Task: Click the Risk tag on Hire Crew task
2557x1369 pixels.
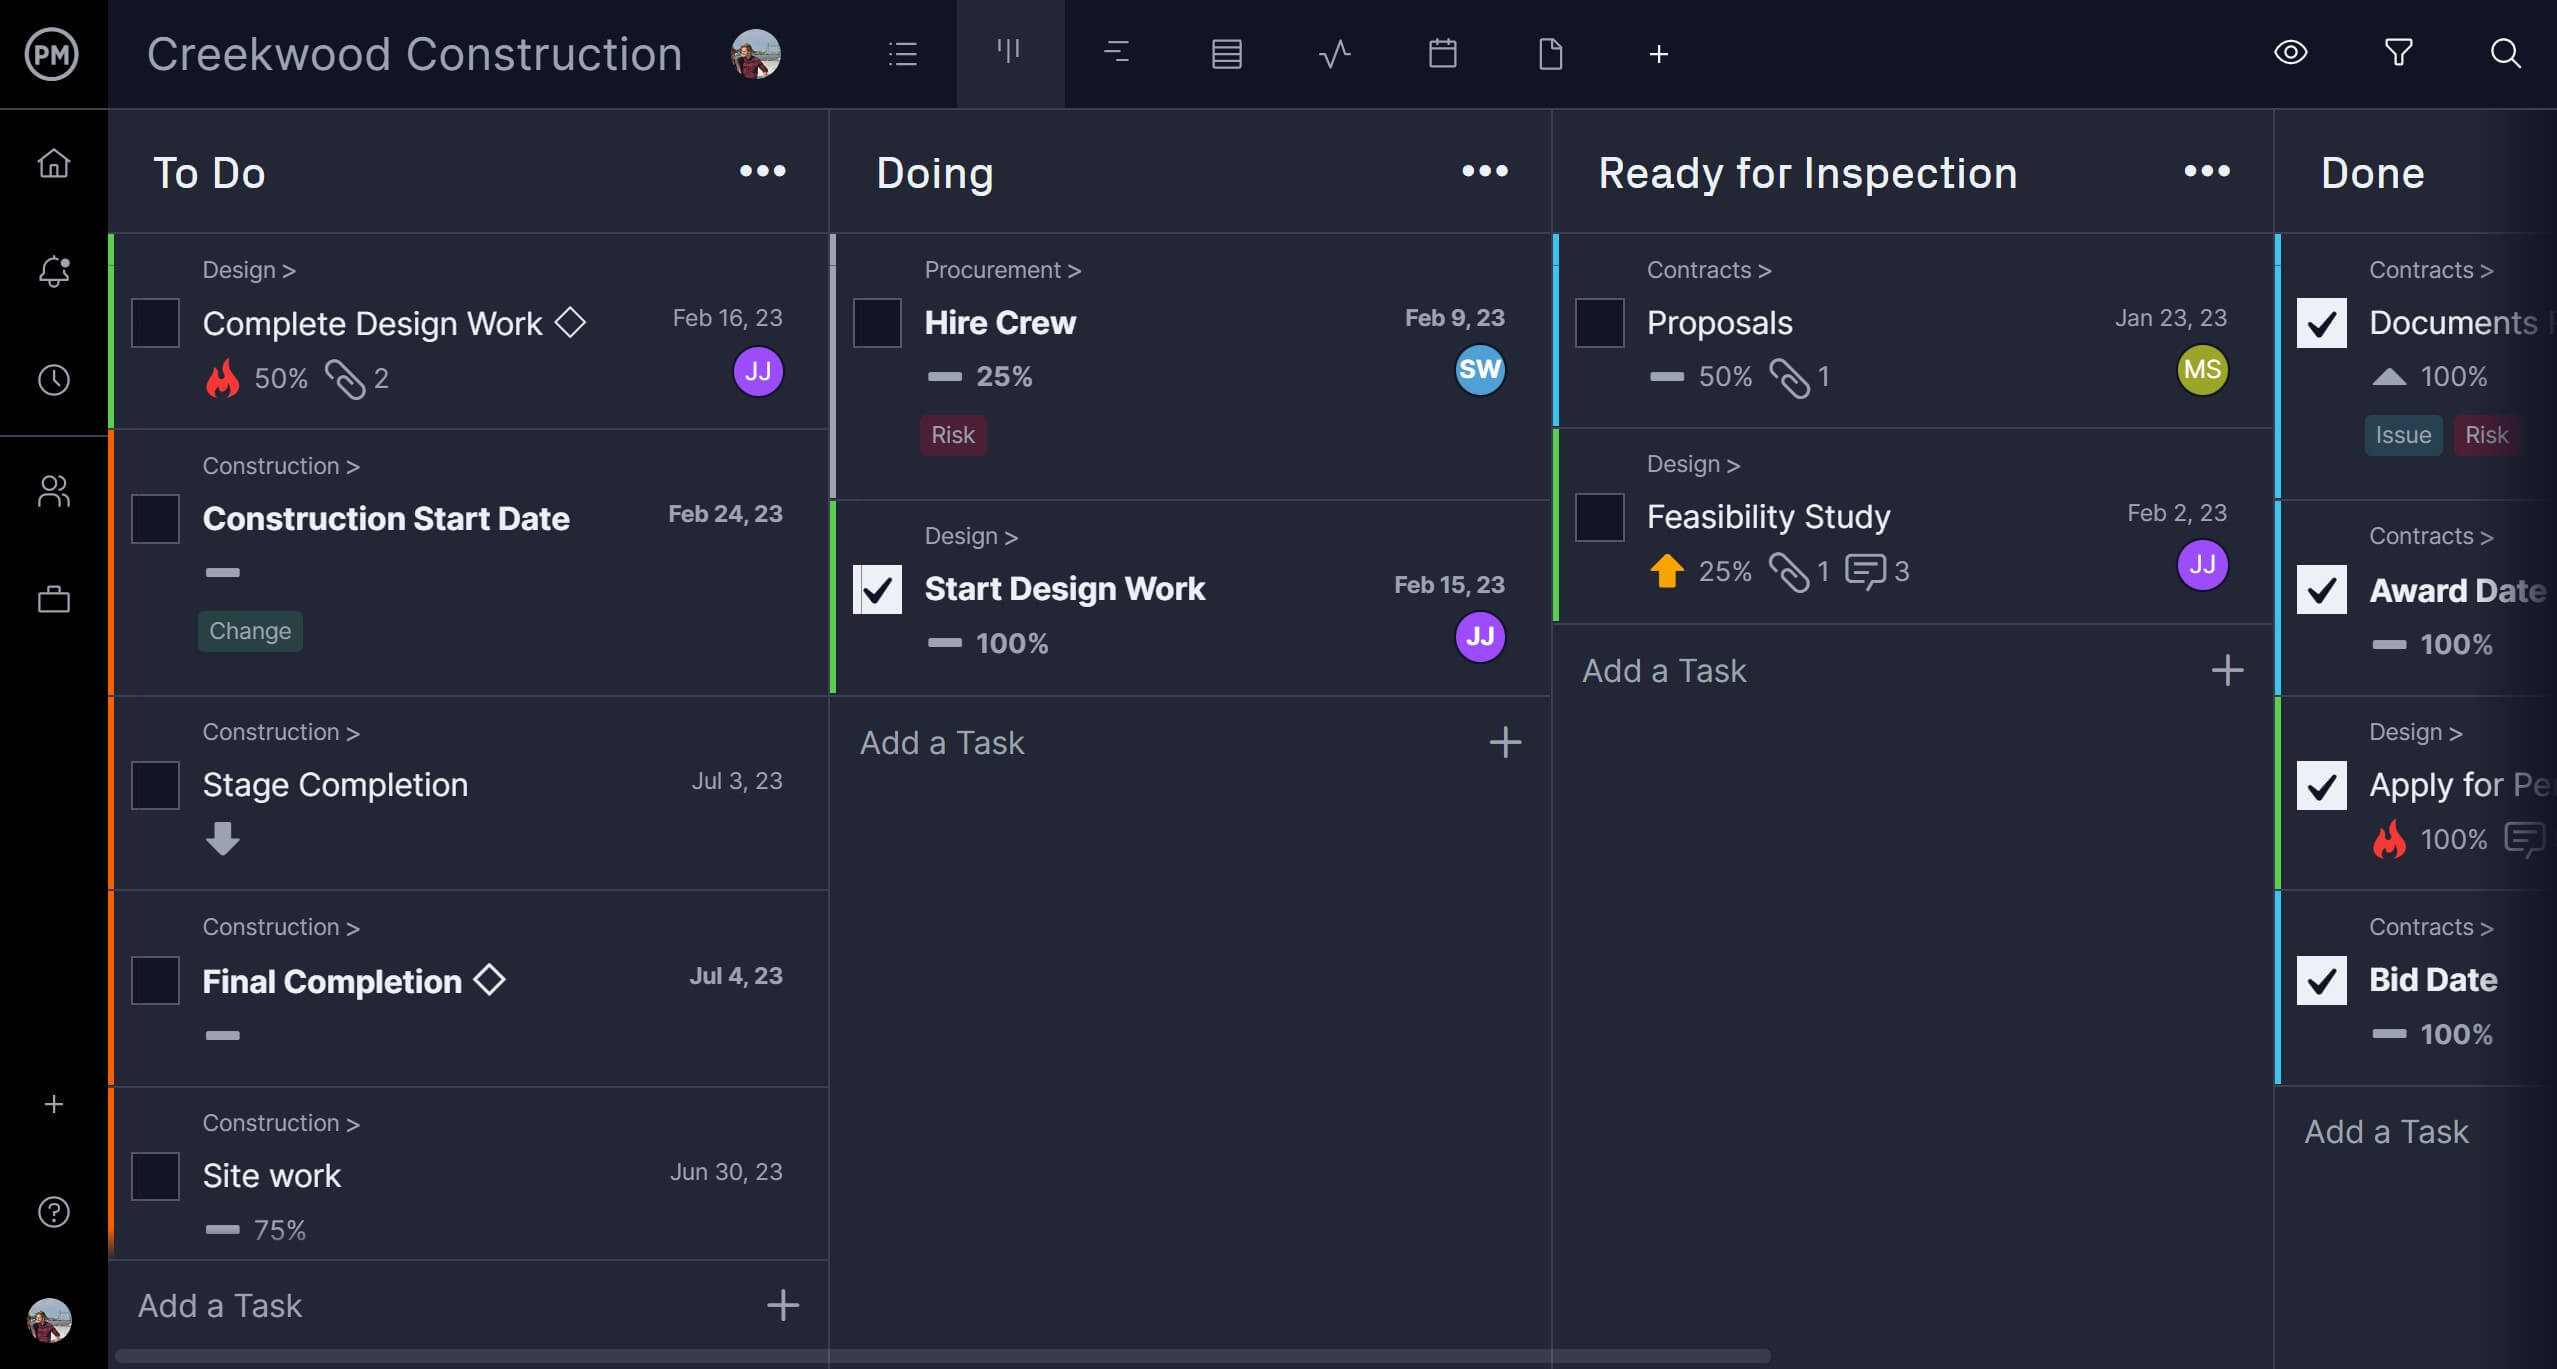Action: (x=950, y=434)
